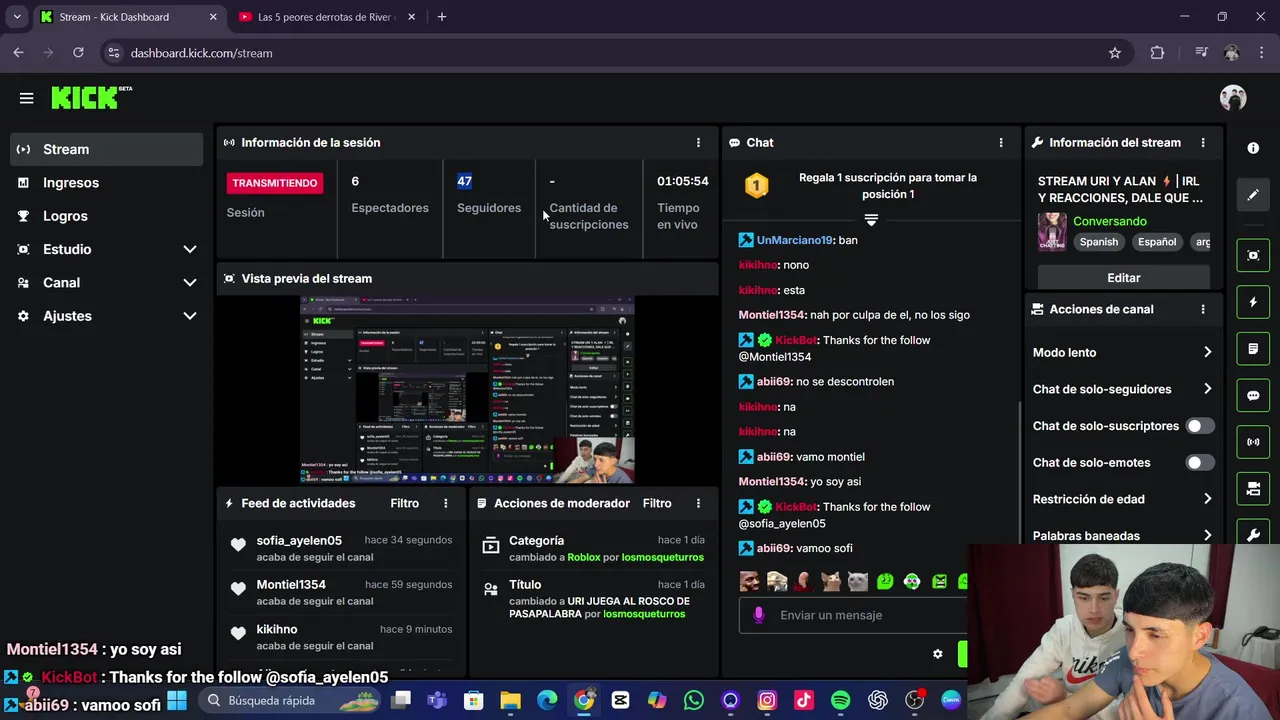Open a new browser tab
1280x720 pixels.
coord(442,17)
